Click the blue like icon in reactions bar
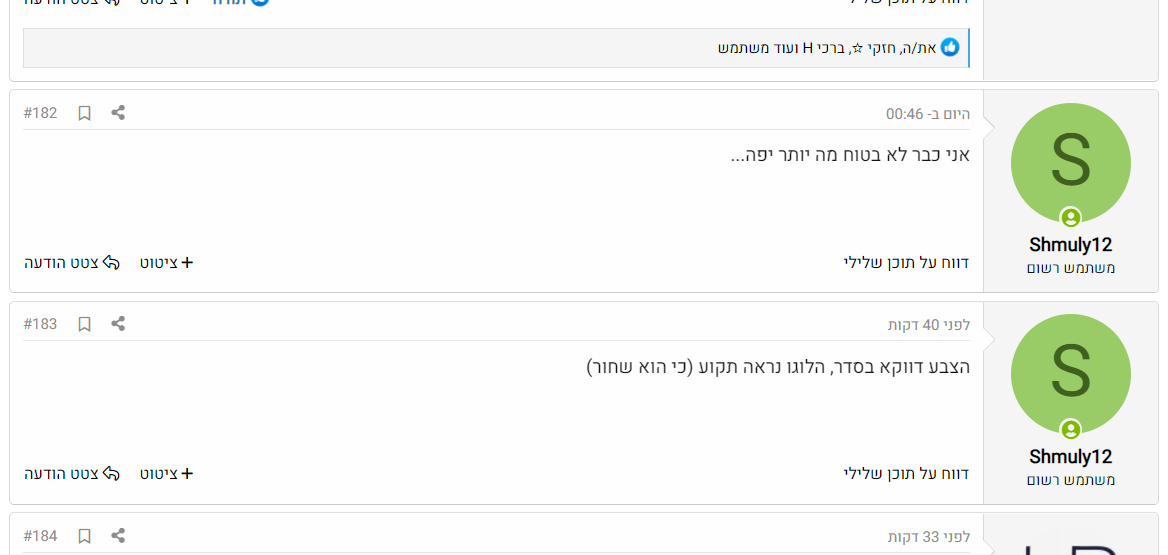Image resolution: width=1168 pixels, height=555 pixels. [x=950, y=47]
